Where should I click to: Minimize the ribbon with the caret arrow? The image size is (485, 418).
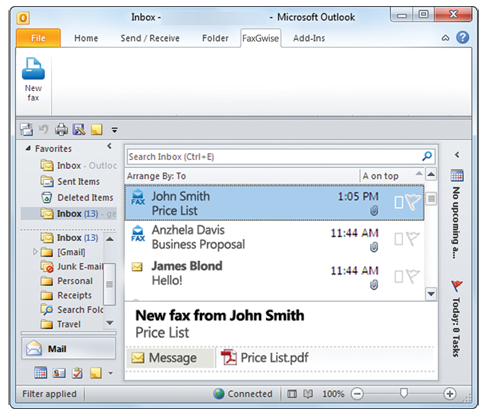[445, 38]
